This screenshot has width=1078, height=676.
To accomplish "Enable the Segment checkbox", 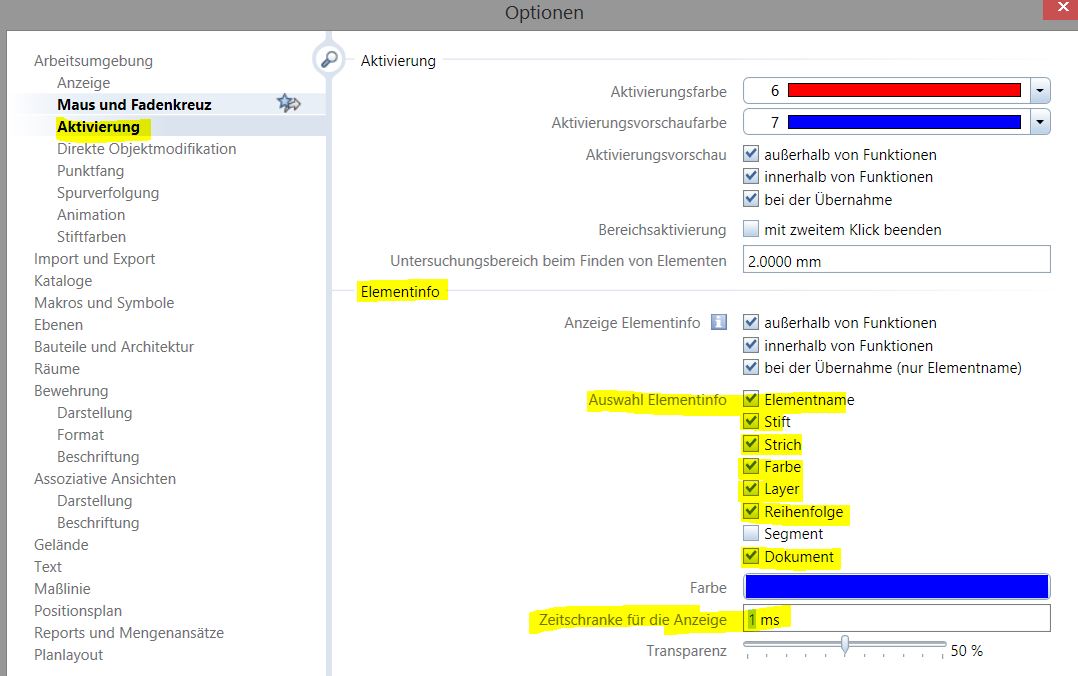I will [x=751, y=534].
